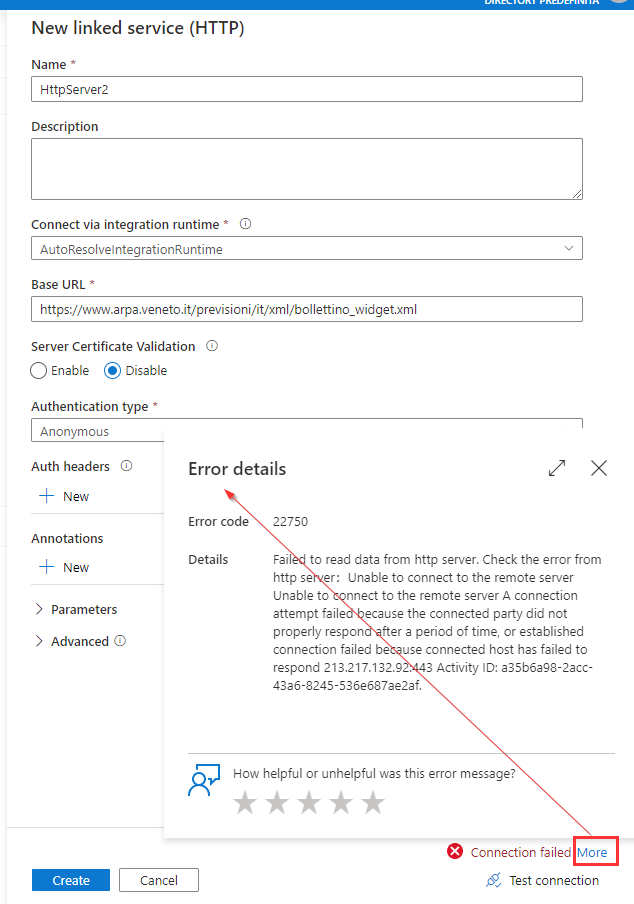Click the info icon next to integration runtime

246,224
